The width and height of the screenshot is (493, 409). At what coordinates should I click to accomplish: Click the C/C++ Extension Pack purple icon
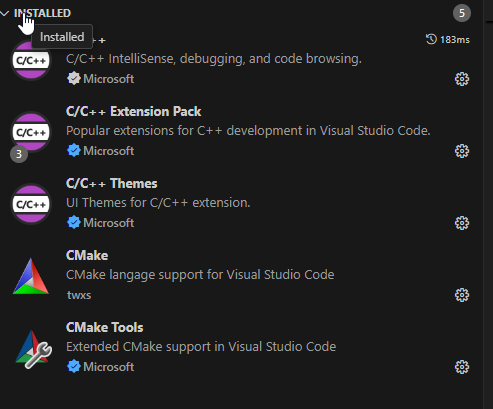[x=31, y=132]
